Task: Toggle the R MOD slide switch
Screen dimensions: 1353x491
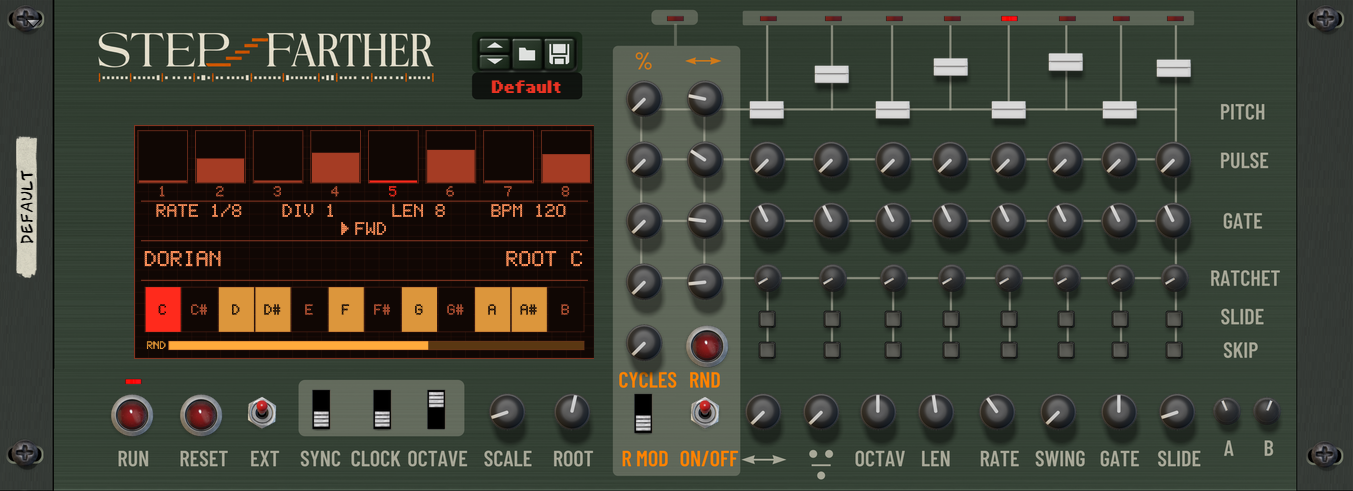Action: click(x=643, y=414)
